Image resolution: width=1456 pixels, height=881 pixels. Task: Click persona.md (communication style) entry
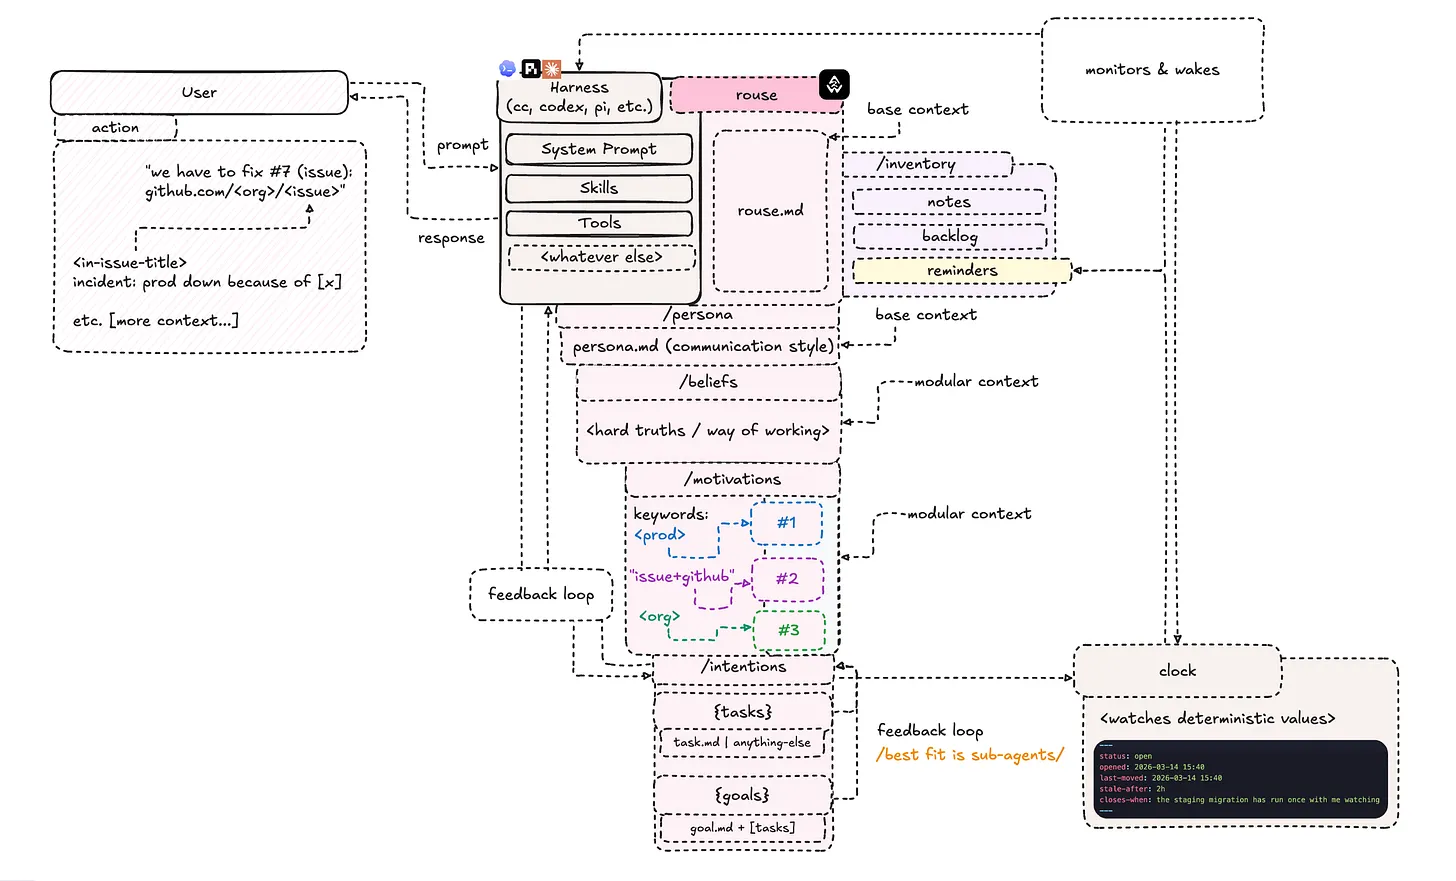[x=702, y=347]
